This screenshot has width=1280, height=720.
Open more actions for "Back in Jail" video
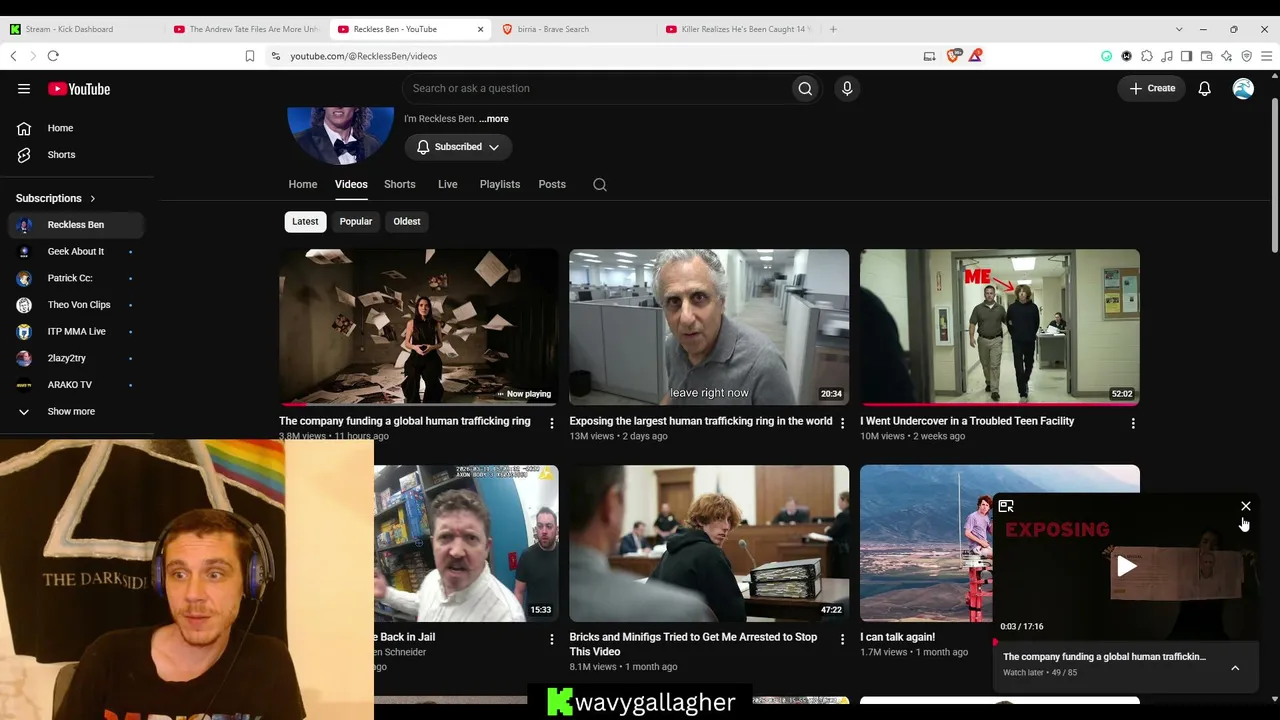pyautogui.click(x=551, y=639)
